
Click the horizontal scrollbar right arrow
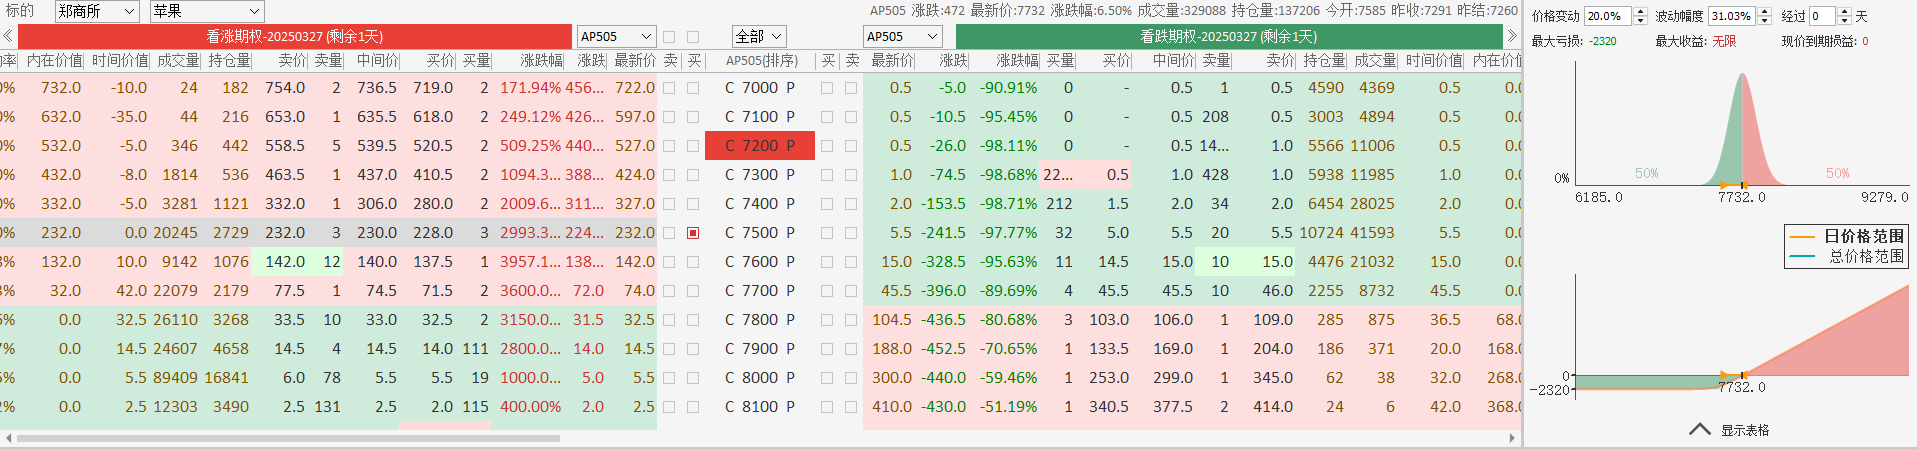click(x=1512, y=438)
